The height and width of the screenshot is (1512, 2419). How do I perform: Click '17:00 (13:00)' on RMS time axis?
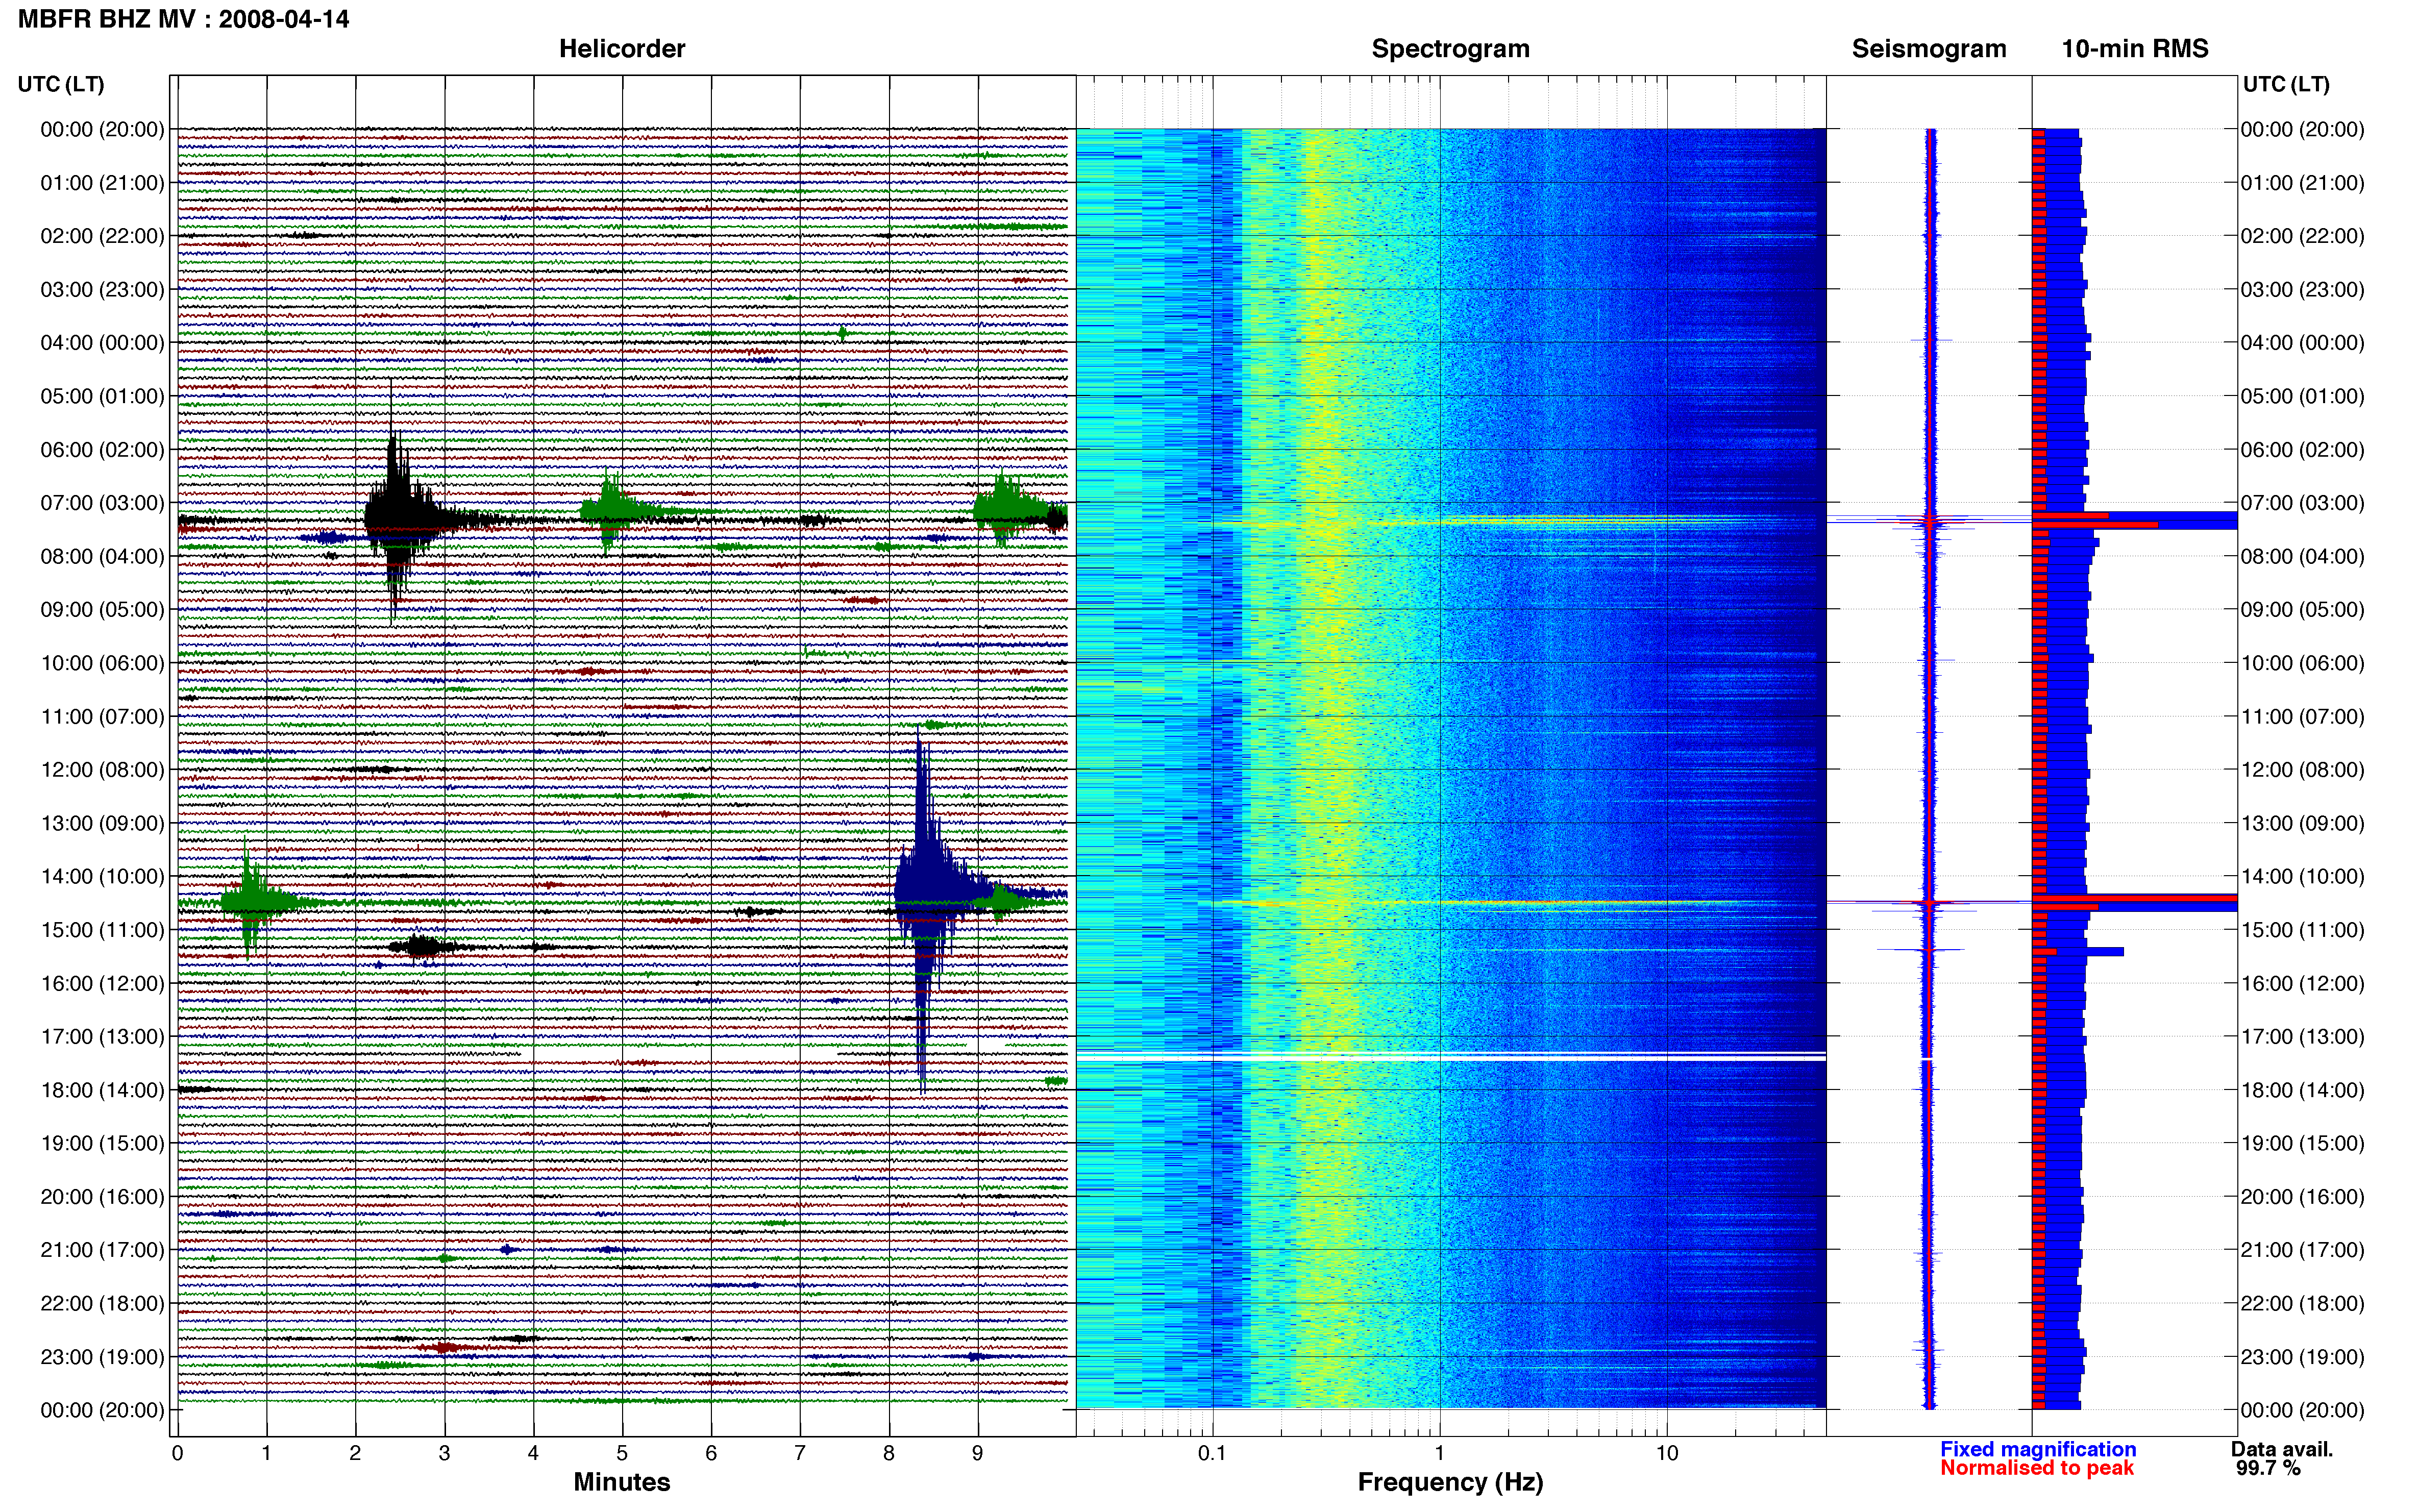tap(2302, 1037)
